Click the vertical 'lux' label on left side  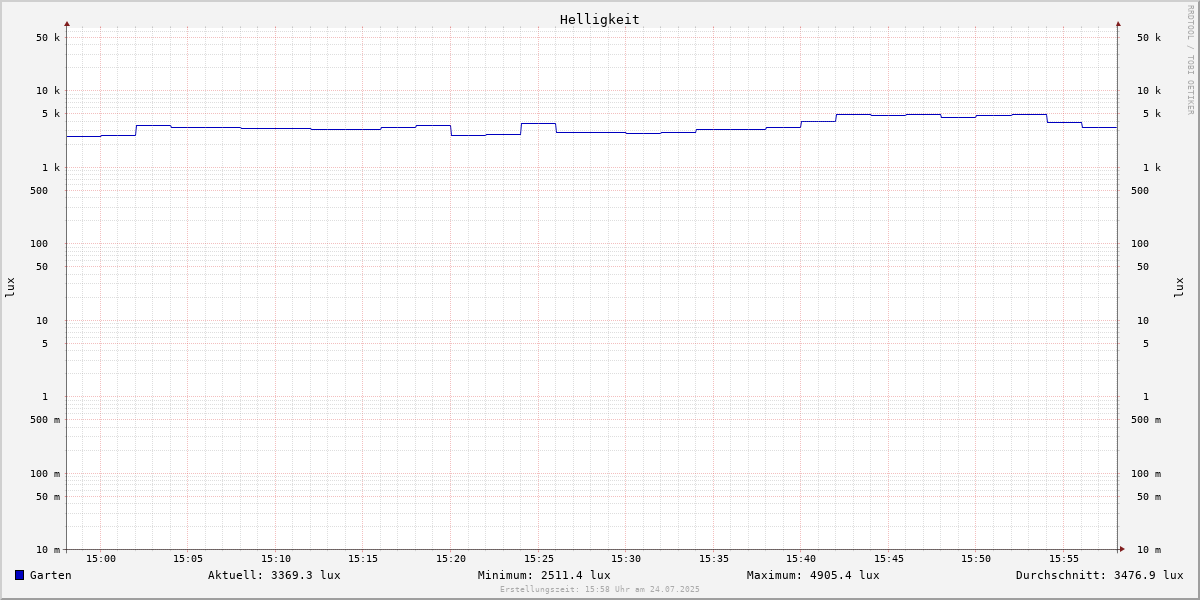10,287
